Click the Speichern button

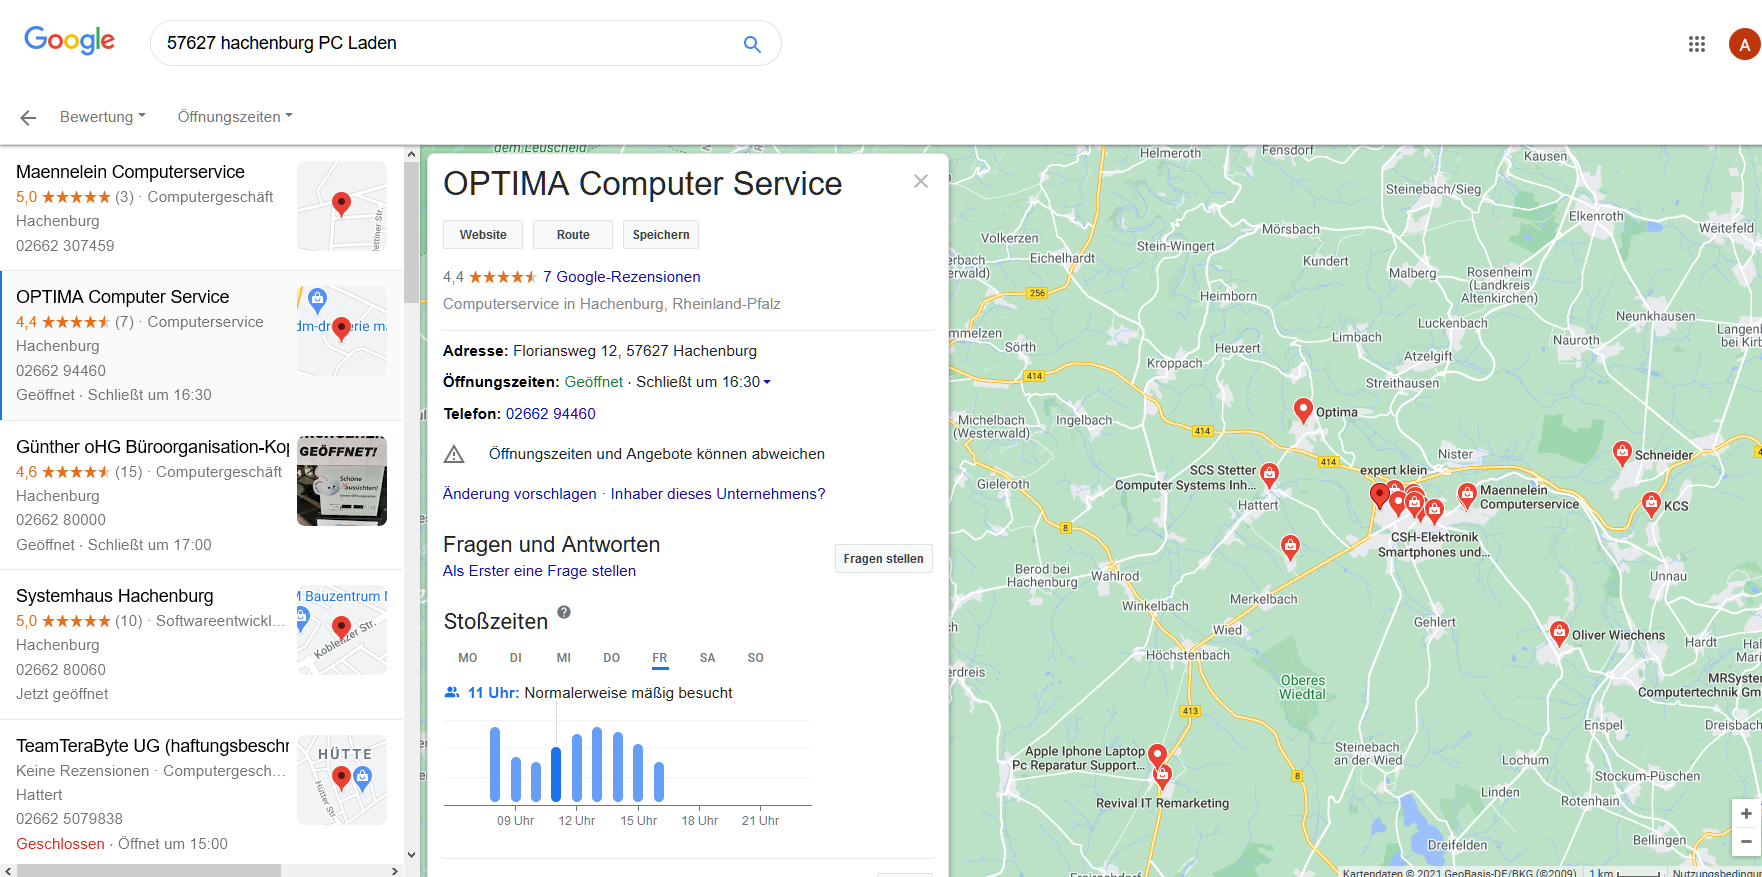[x=661, y=235]
